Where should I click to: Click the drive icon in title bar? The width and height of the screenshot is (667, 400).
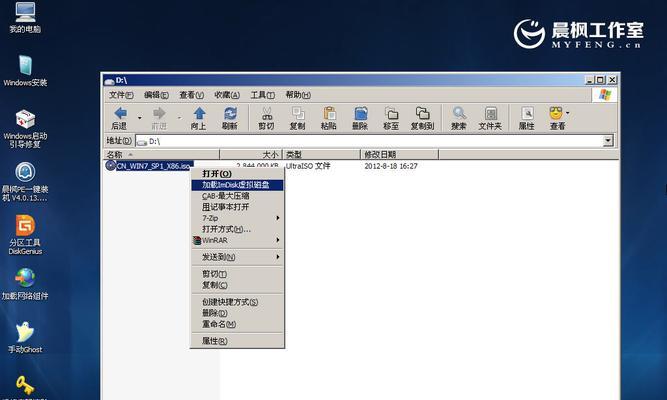(x=109, y=80)
